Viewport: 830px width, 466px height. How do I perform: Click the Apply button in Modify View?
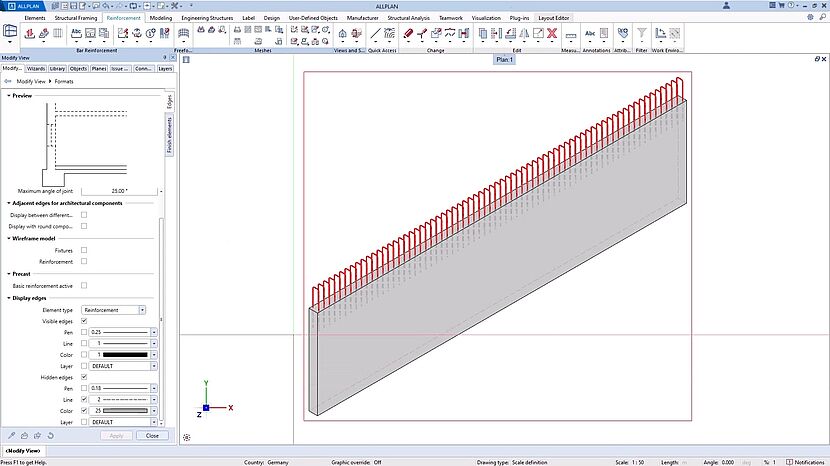coord(116,436)
